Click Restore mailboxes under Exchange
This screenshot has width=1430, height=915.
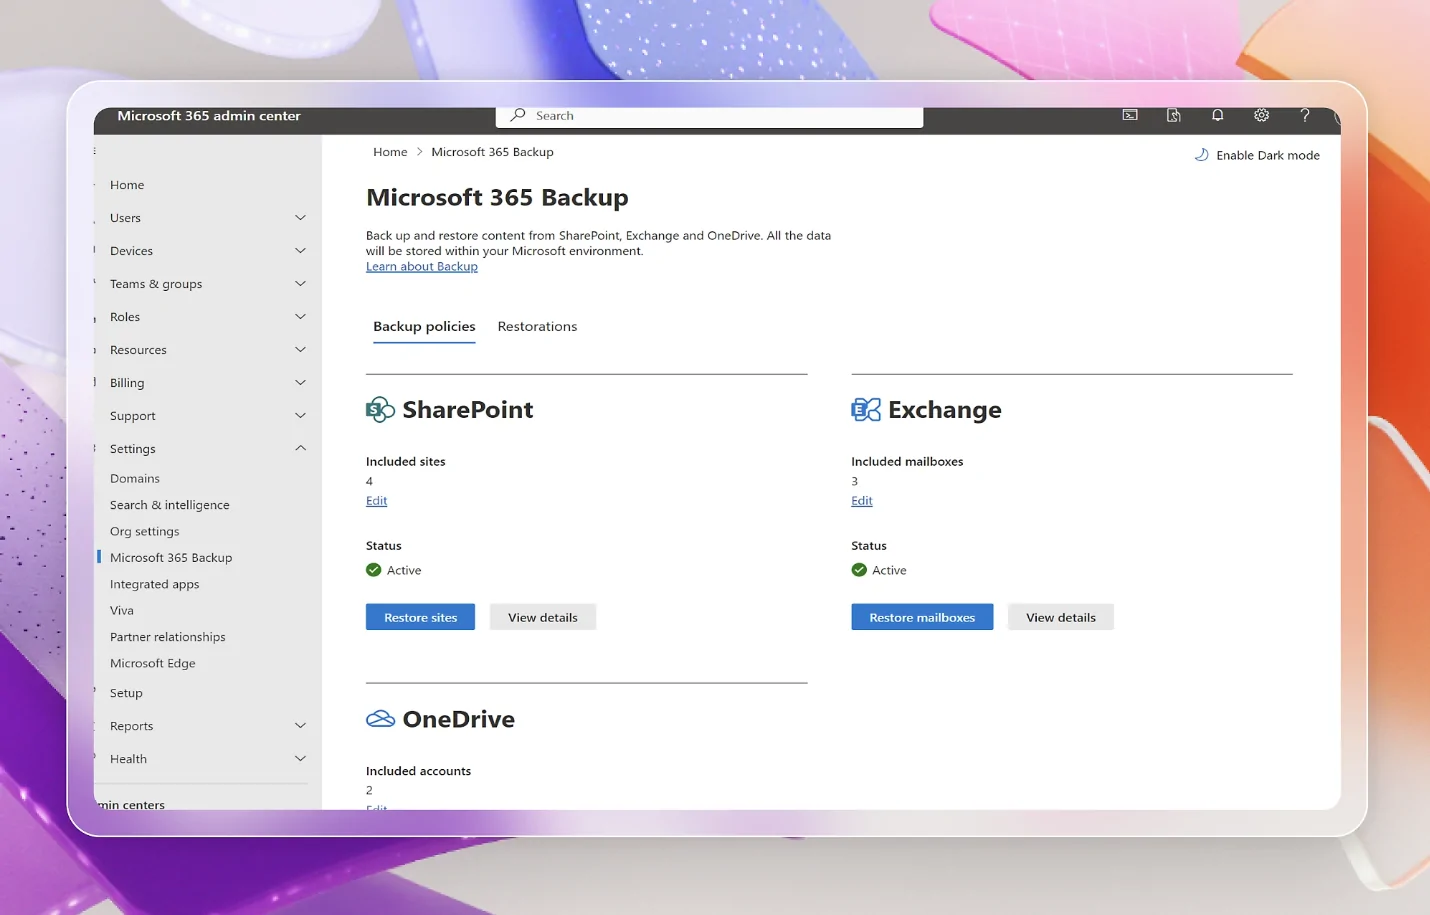(921, 617)
